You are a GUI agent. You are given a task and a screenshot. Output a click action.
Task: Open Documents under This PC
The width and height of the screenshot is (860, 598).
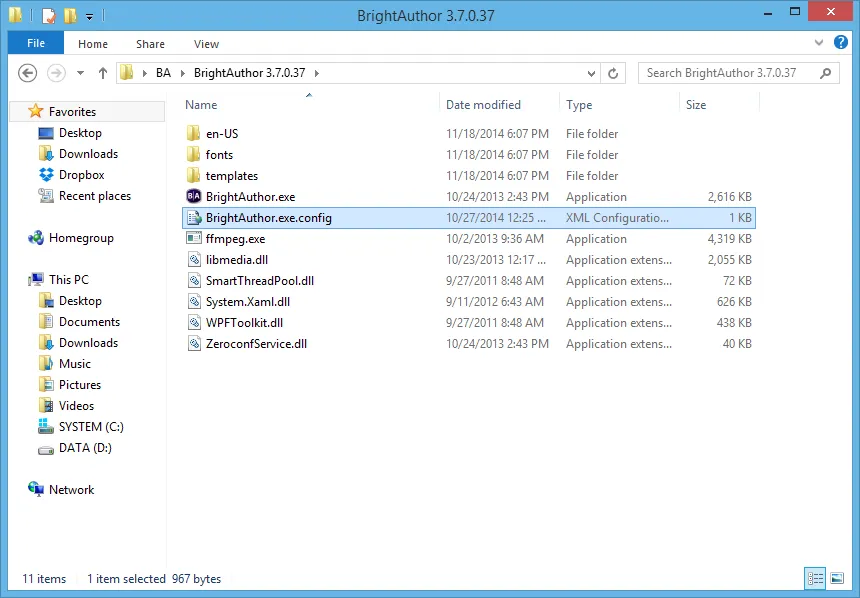pyautogui.click(x=89, y=321)
